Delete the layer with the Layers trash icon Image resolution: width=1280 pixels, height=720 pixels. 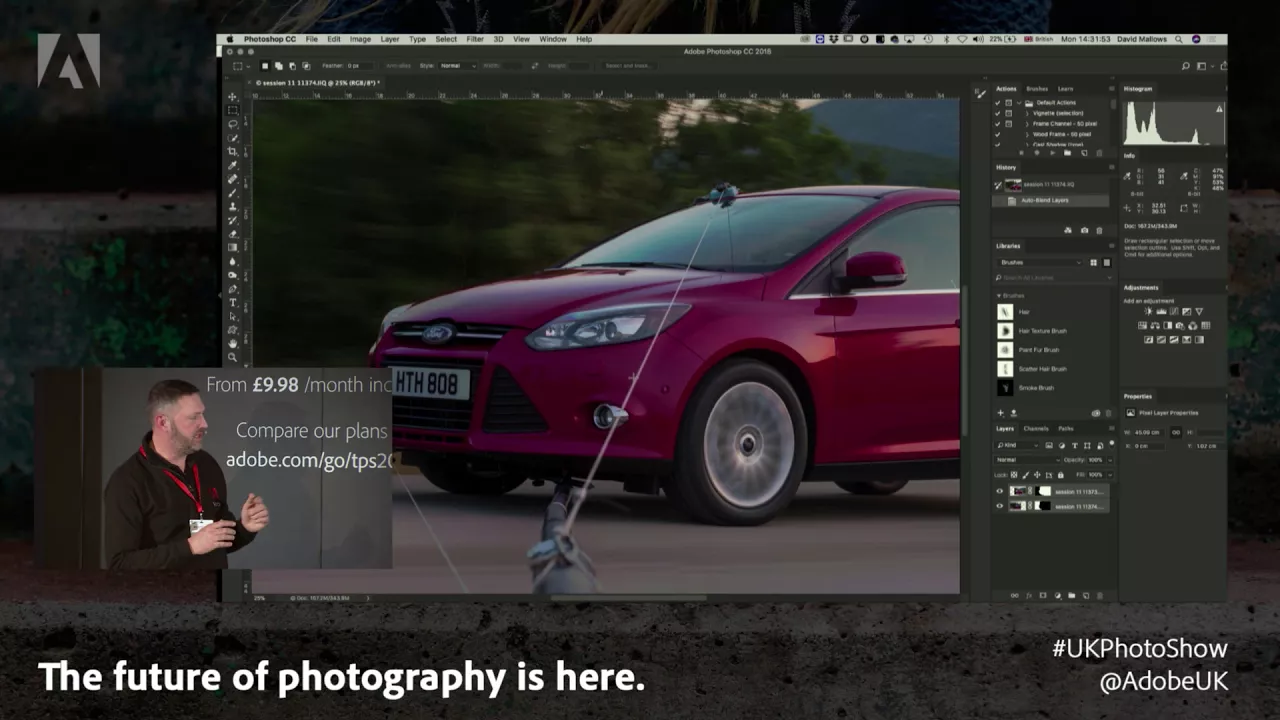click(1099, 595)
